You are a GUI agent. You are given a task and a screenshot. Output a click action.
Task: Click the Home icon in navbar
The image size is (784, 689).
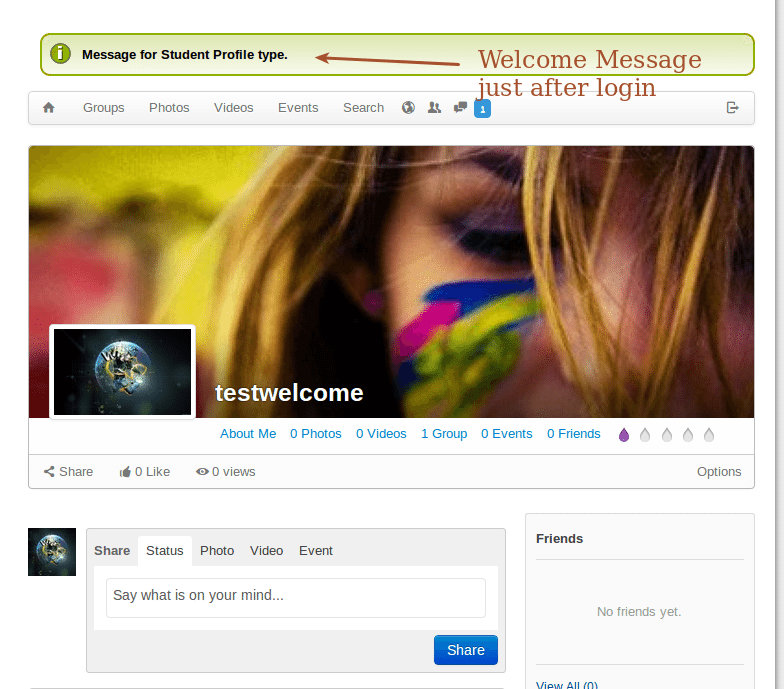[49, 108]
